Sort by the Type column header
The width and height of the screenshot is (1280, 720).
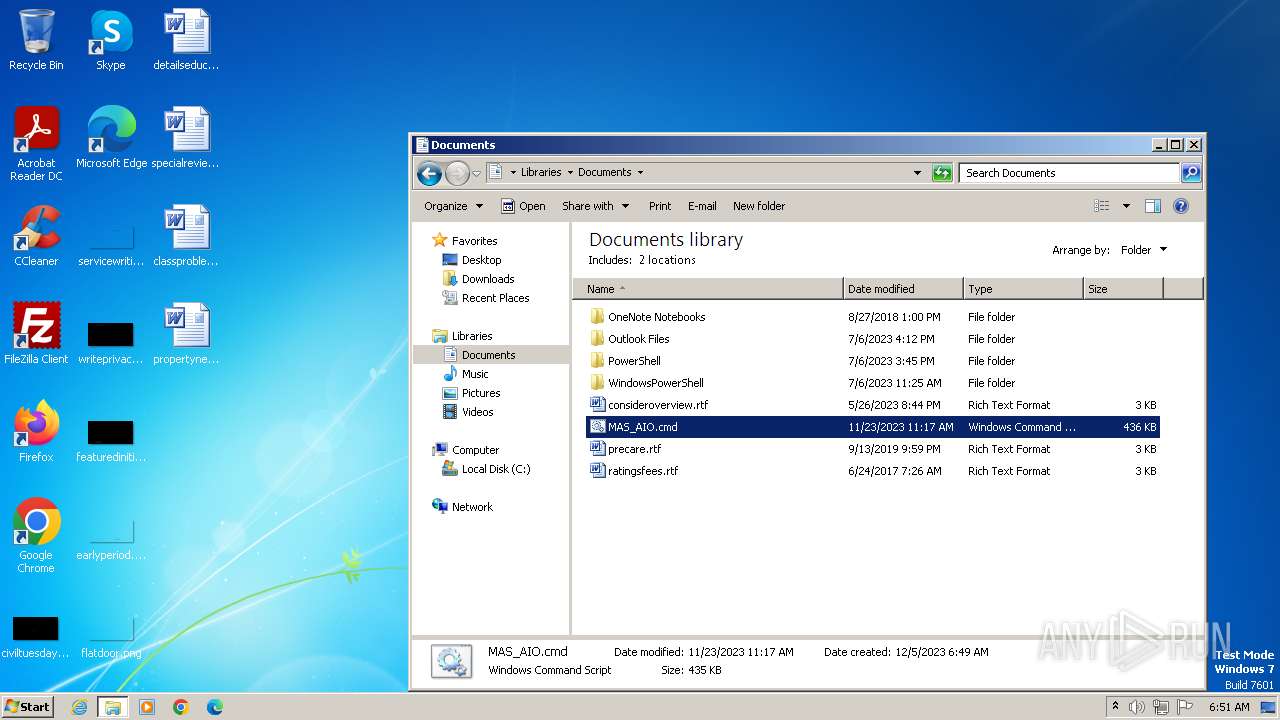(x=1023, y=289)
